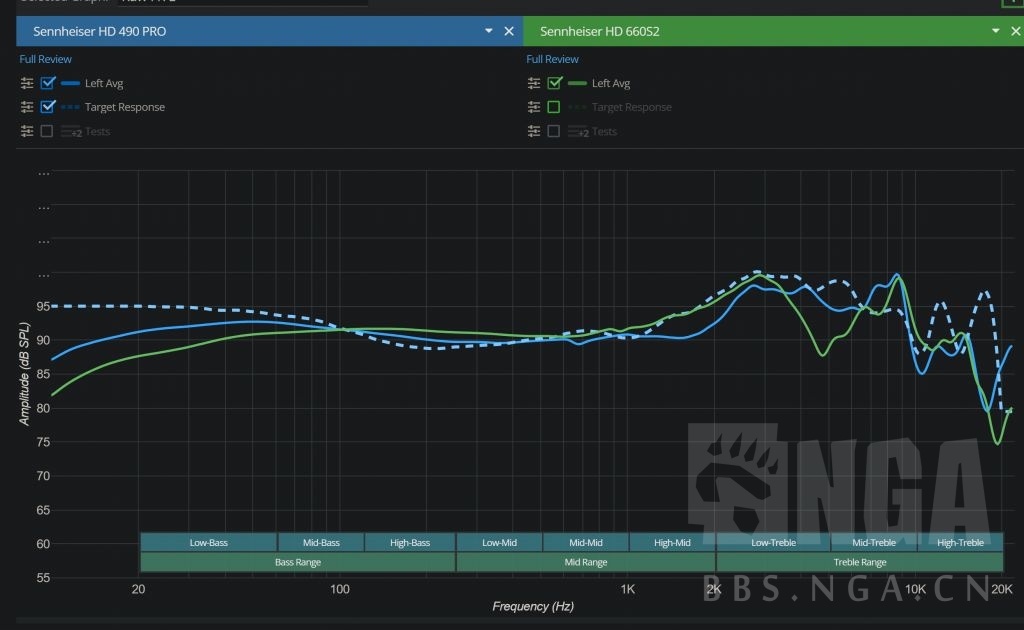This screenshot has width=1024, height=630.
Task: Open settings sliders for HD 660S2 Target Response
Action: (534, 107)
